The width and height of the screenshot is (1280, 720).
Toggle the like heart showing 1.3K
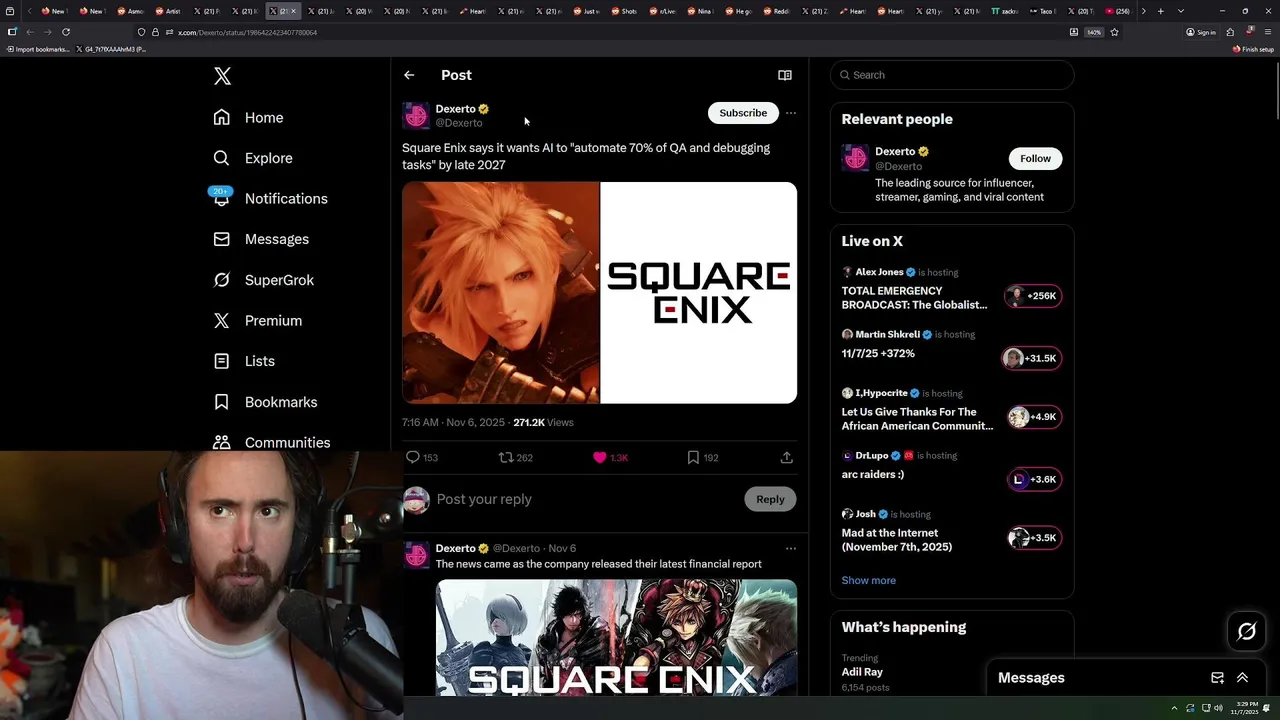tap(600, 457)
